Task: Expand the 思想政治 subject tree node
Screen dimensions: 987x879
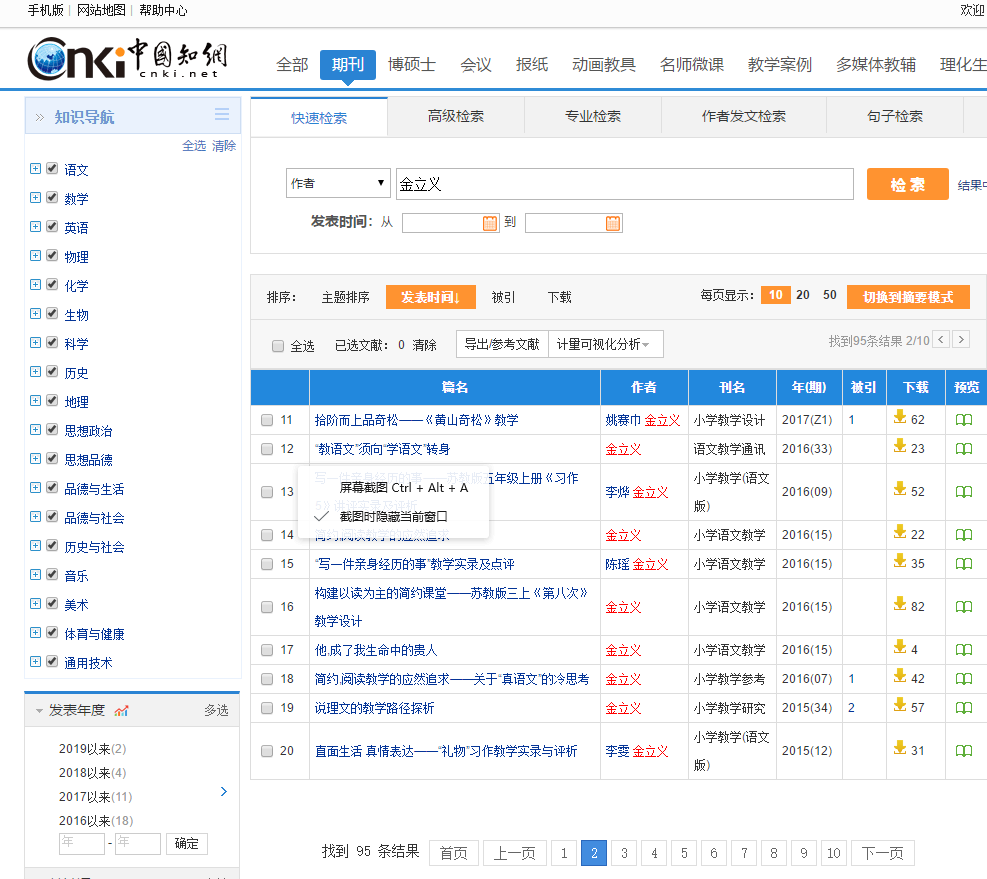Action: click(x=36, y=429)
